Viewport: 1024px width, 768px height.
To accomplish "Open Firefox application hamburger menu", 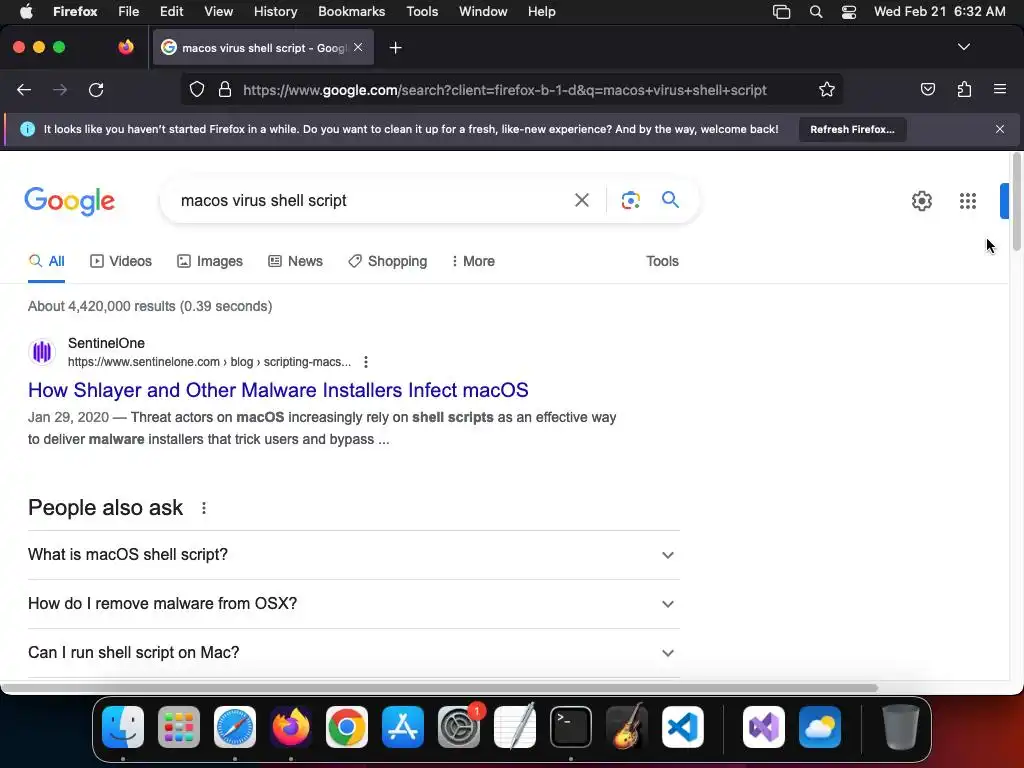I will tap(1000, 89).
